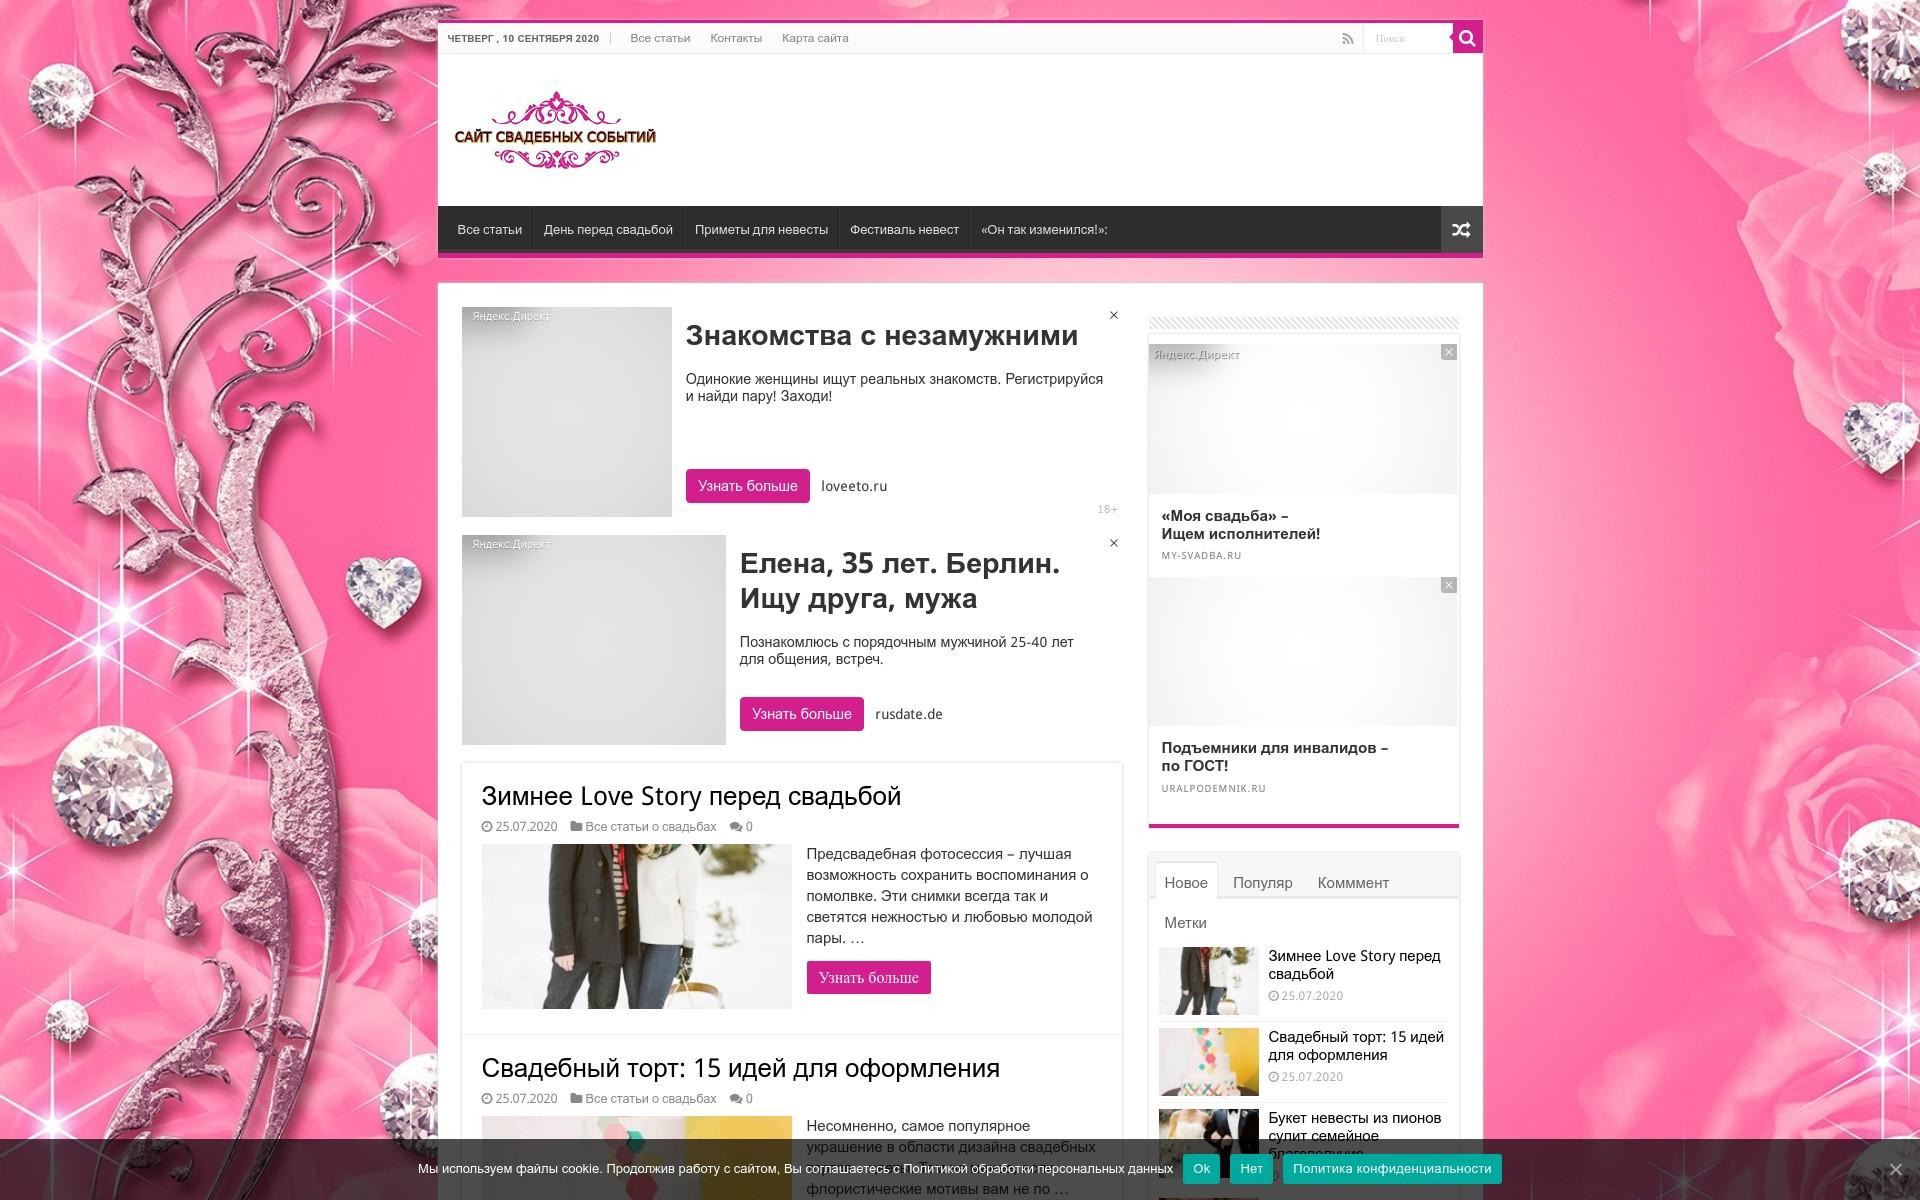Close the 'Елена, 35 лет' ad
1920x1200 pixels.
1113,543
